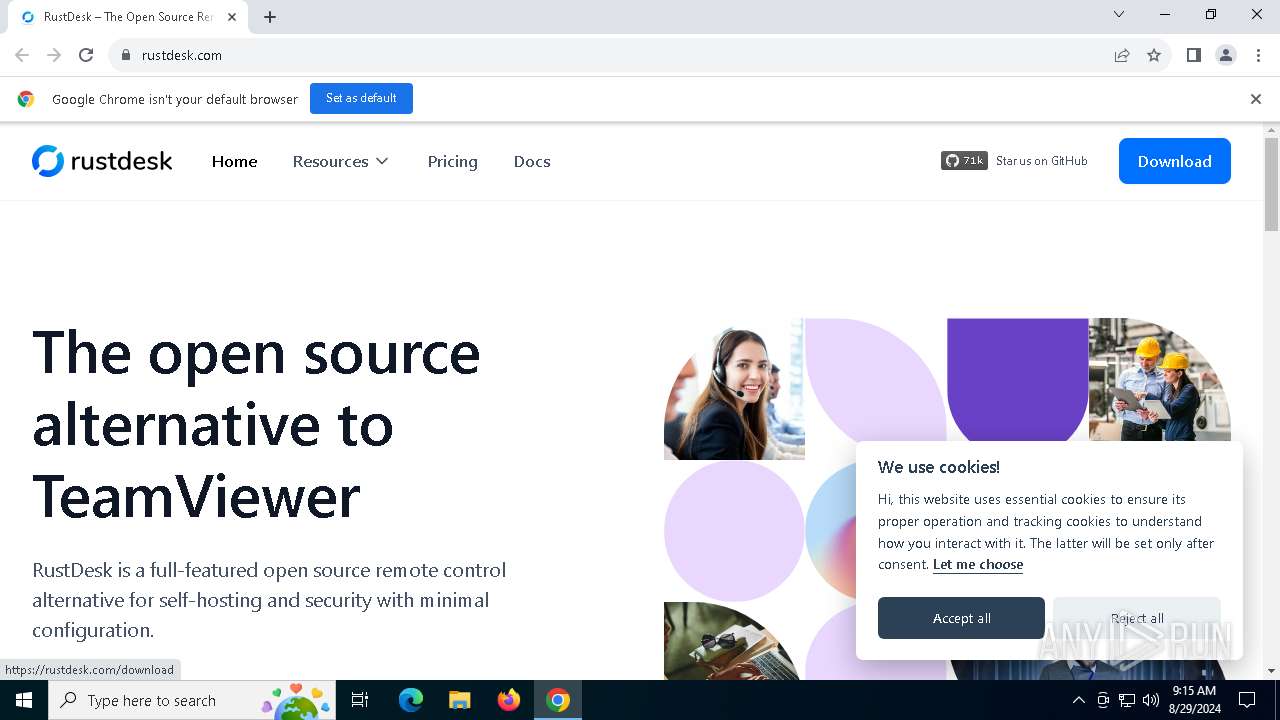This screenshot has width=1280, height=720.
Task: Open the volume control in system tray
Action: coord(1151,700)
